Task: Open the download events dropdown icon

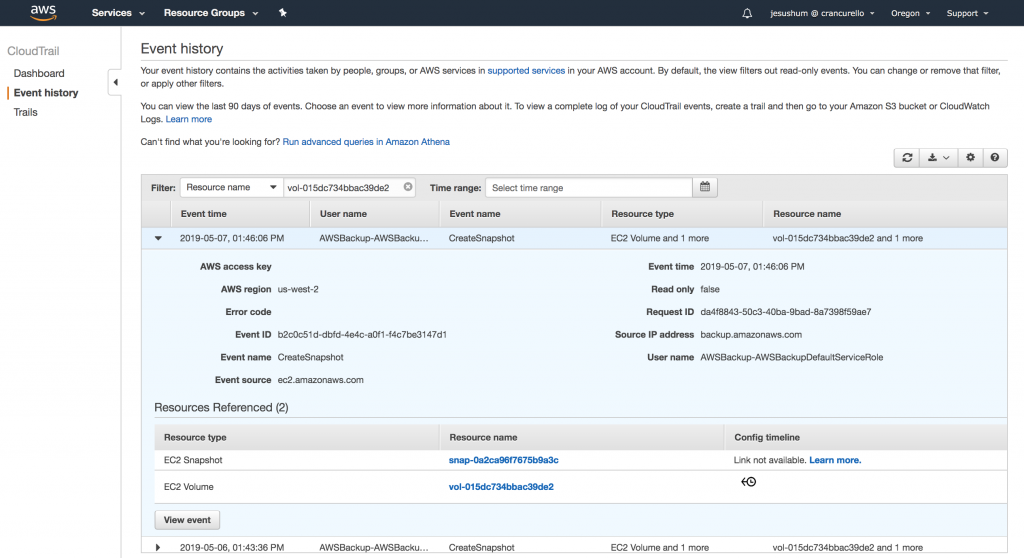Action: [937, 158]
